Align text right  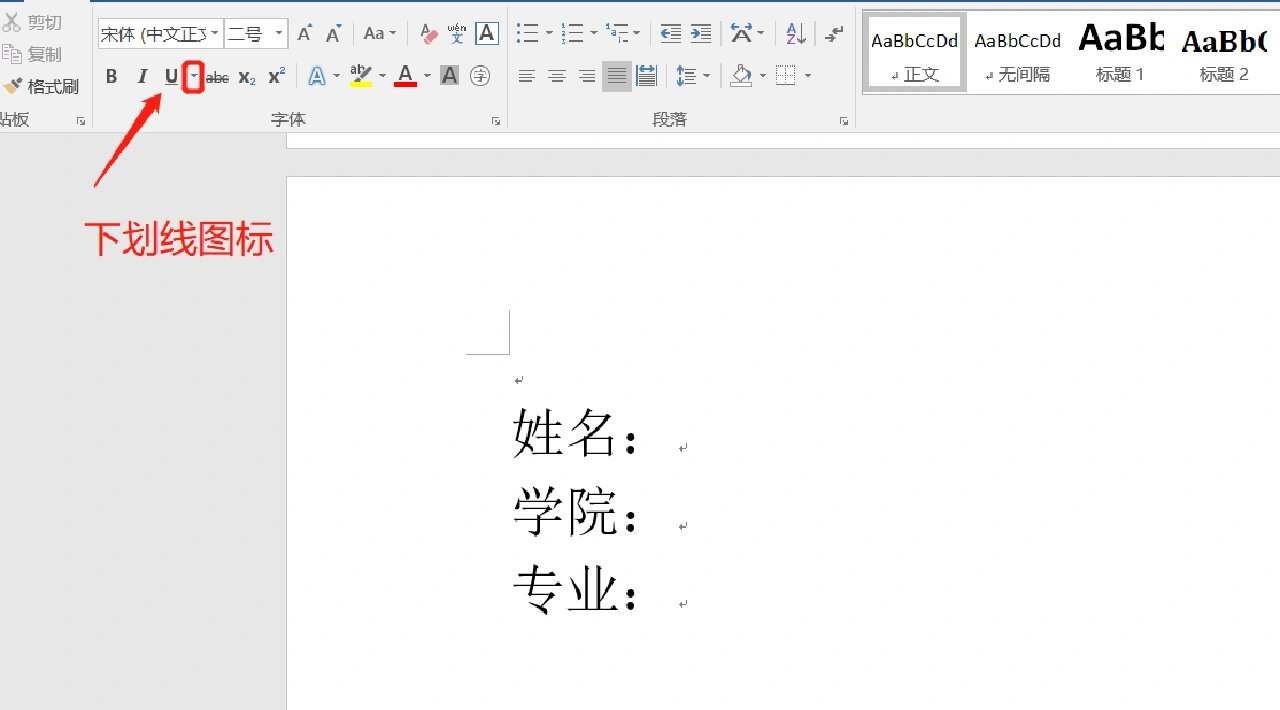587,76
